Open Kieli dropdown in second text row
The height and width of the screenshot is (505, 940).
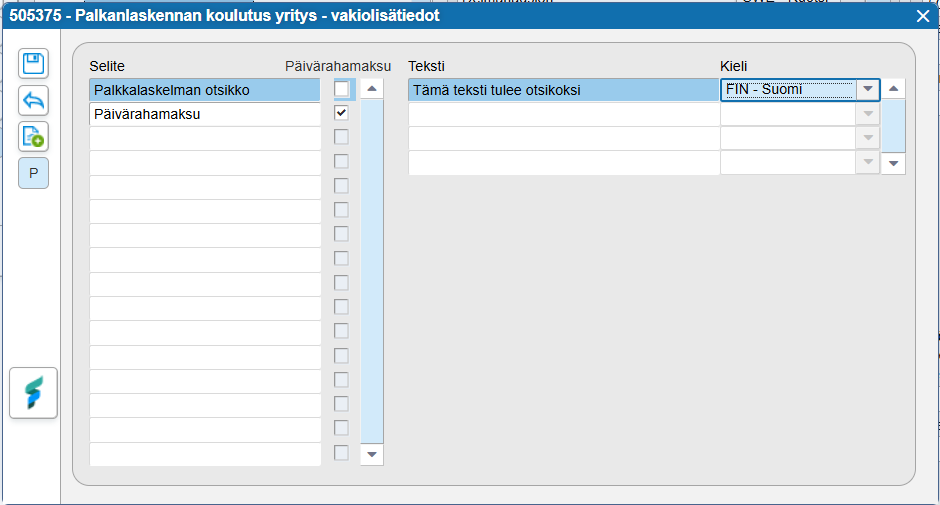867,114
